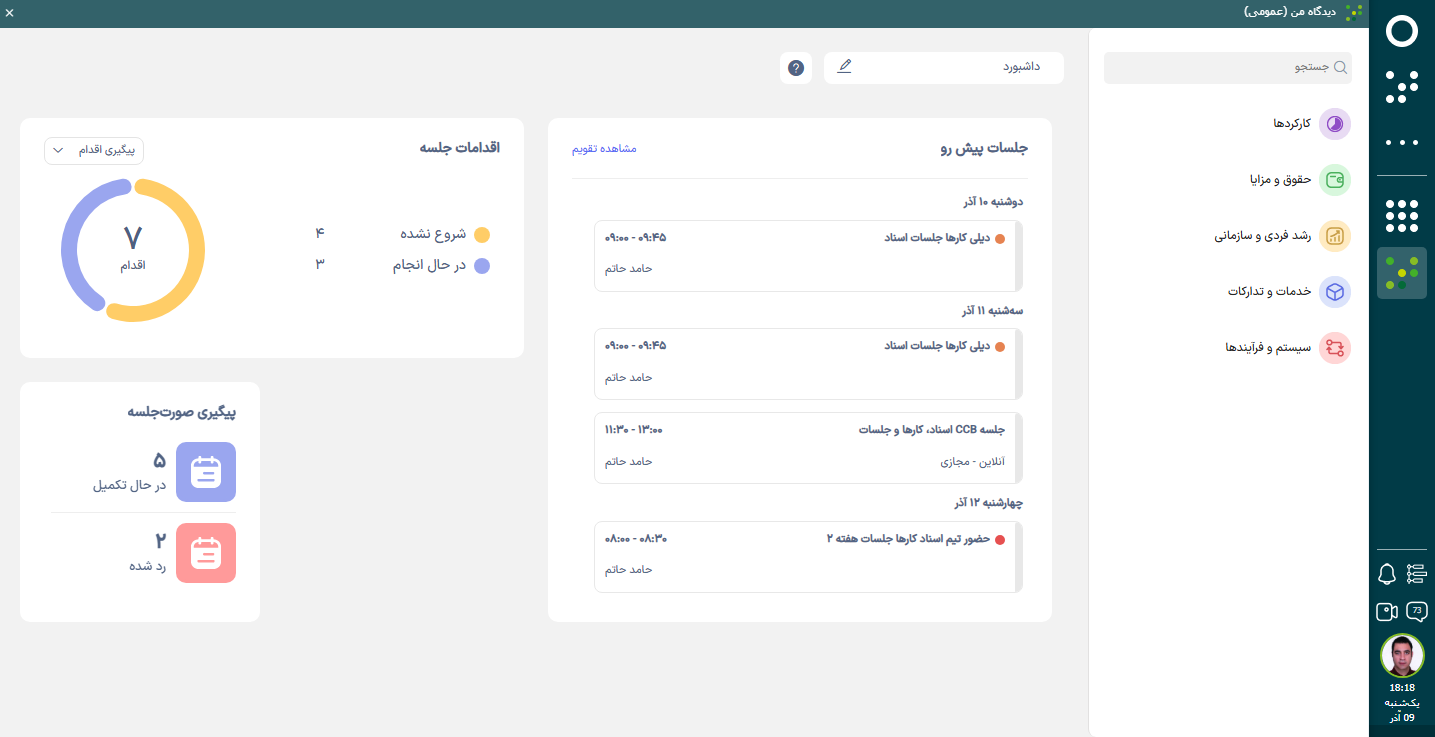1435x737 pixels.
Task: Expand the پیگیری اقدام dropdown
Action: (x=94, y=150)
